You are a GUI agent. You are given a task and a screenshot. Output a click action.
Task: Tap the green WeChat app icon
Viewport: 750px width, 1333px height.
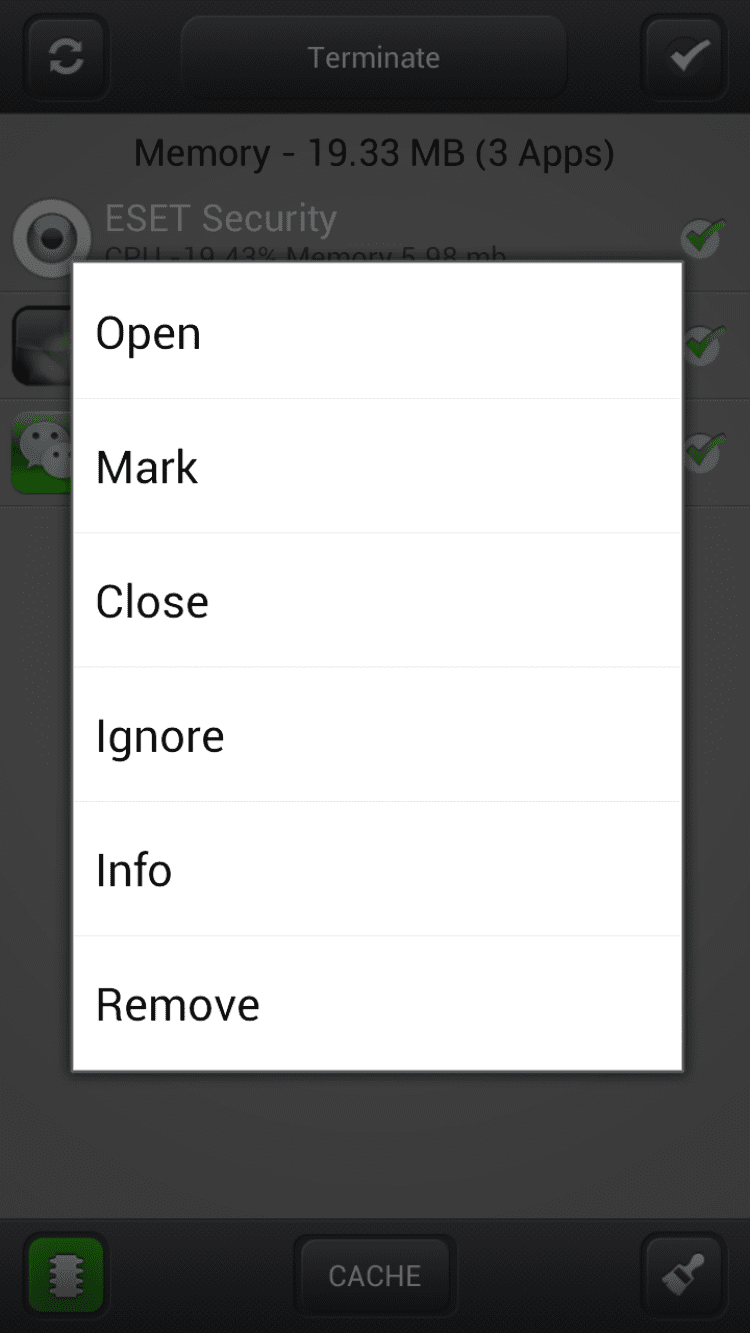42,453
